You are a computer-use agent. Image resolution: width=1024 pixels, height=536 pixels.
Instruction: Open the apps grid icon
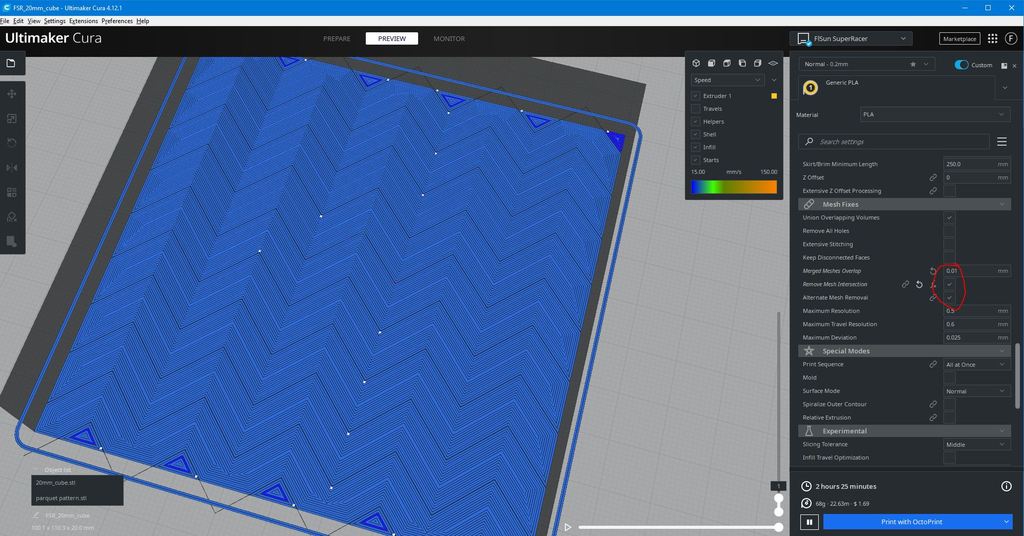coord(993,39)
